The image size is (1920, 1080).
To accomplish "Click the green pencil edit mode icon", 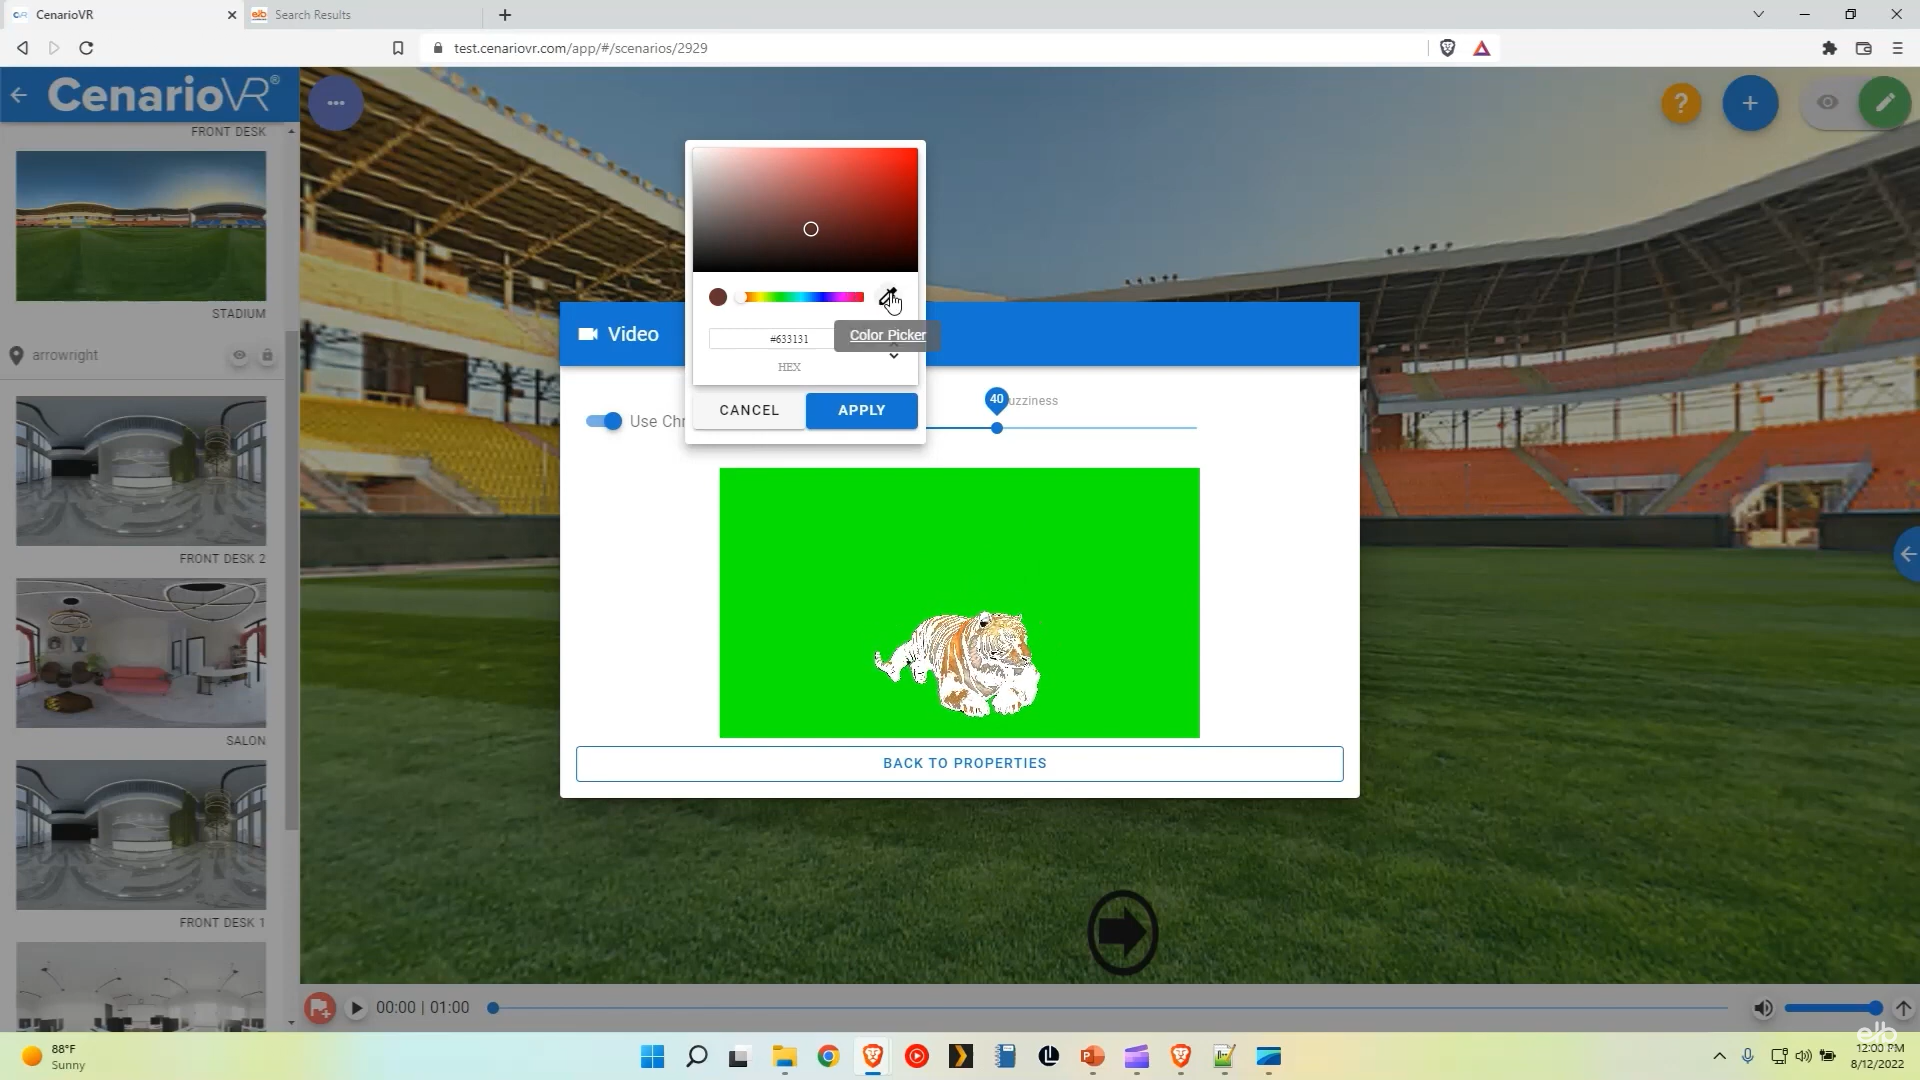I will 1885,103.
